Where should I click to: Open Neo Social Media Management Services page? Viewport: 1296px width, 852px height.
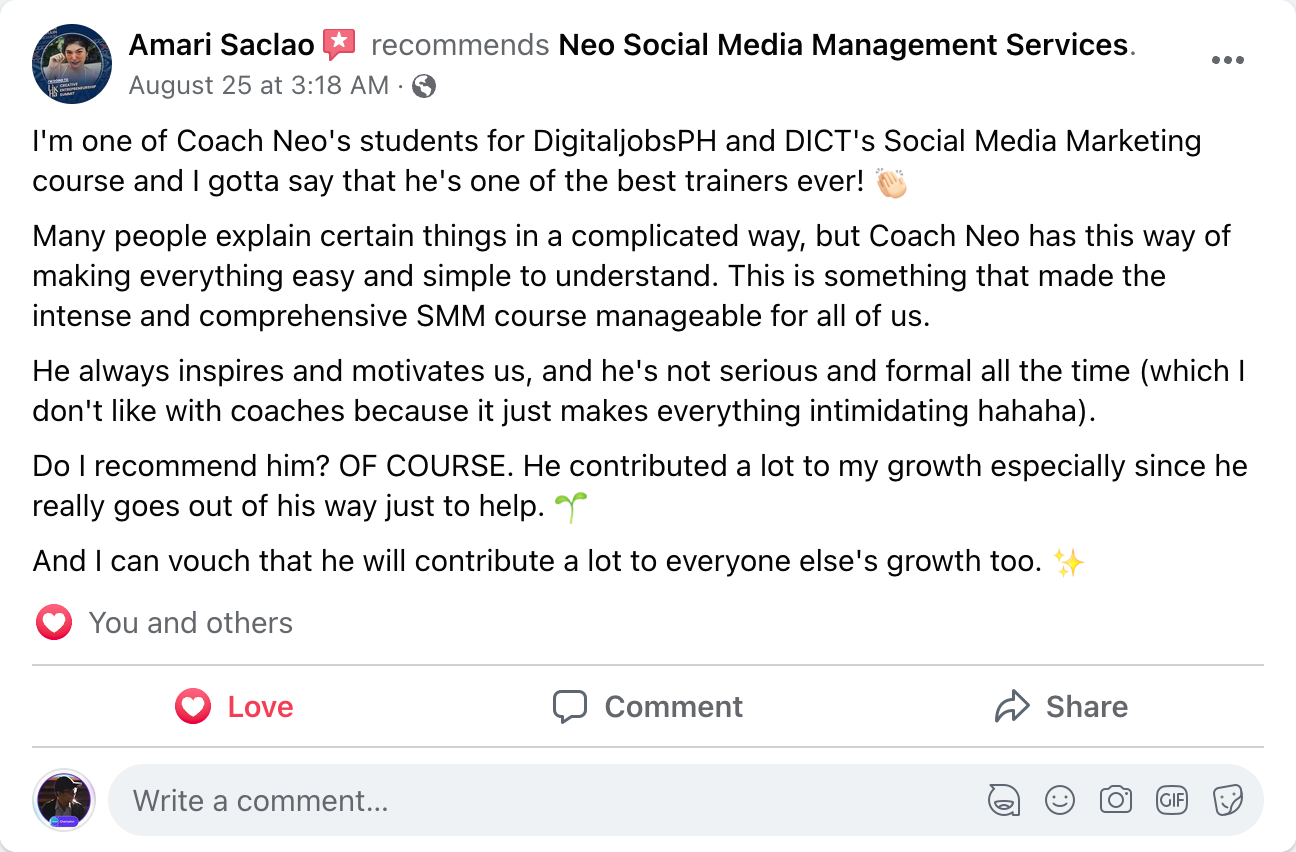point(843,45)
